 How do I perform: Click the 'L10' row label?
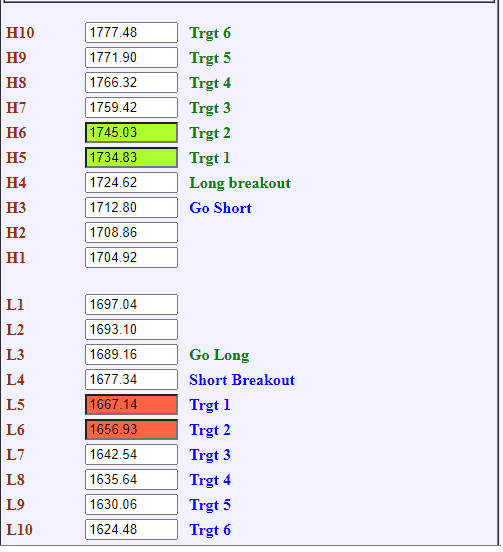click(x=19, y=530)
